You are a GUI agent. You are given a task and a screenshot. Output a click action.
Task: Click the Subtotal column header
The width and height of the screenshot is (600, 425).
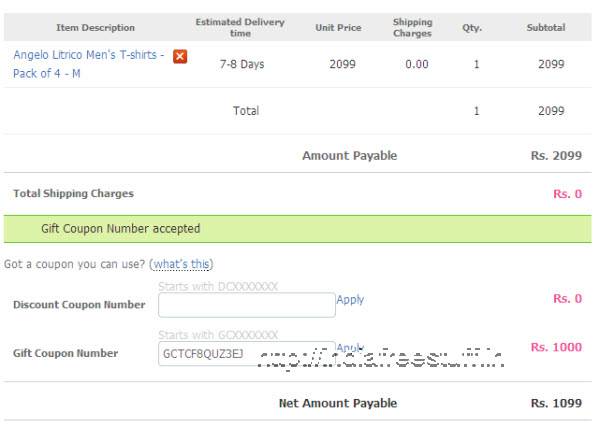pos(546,28)
